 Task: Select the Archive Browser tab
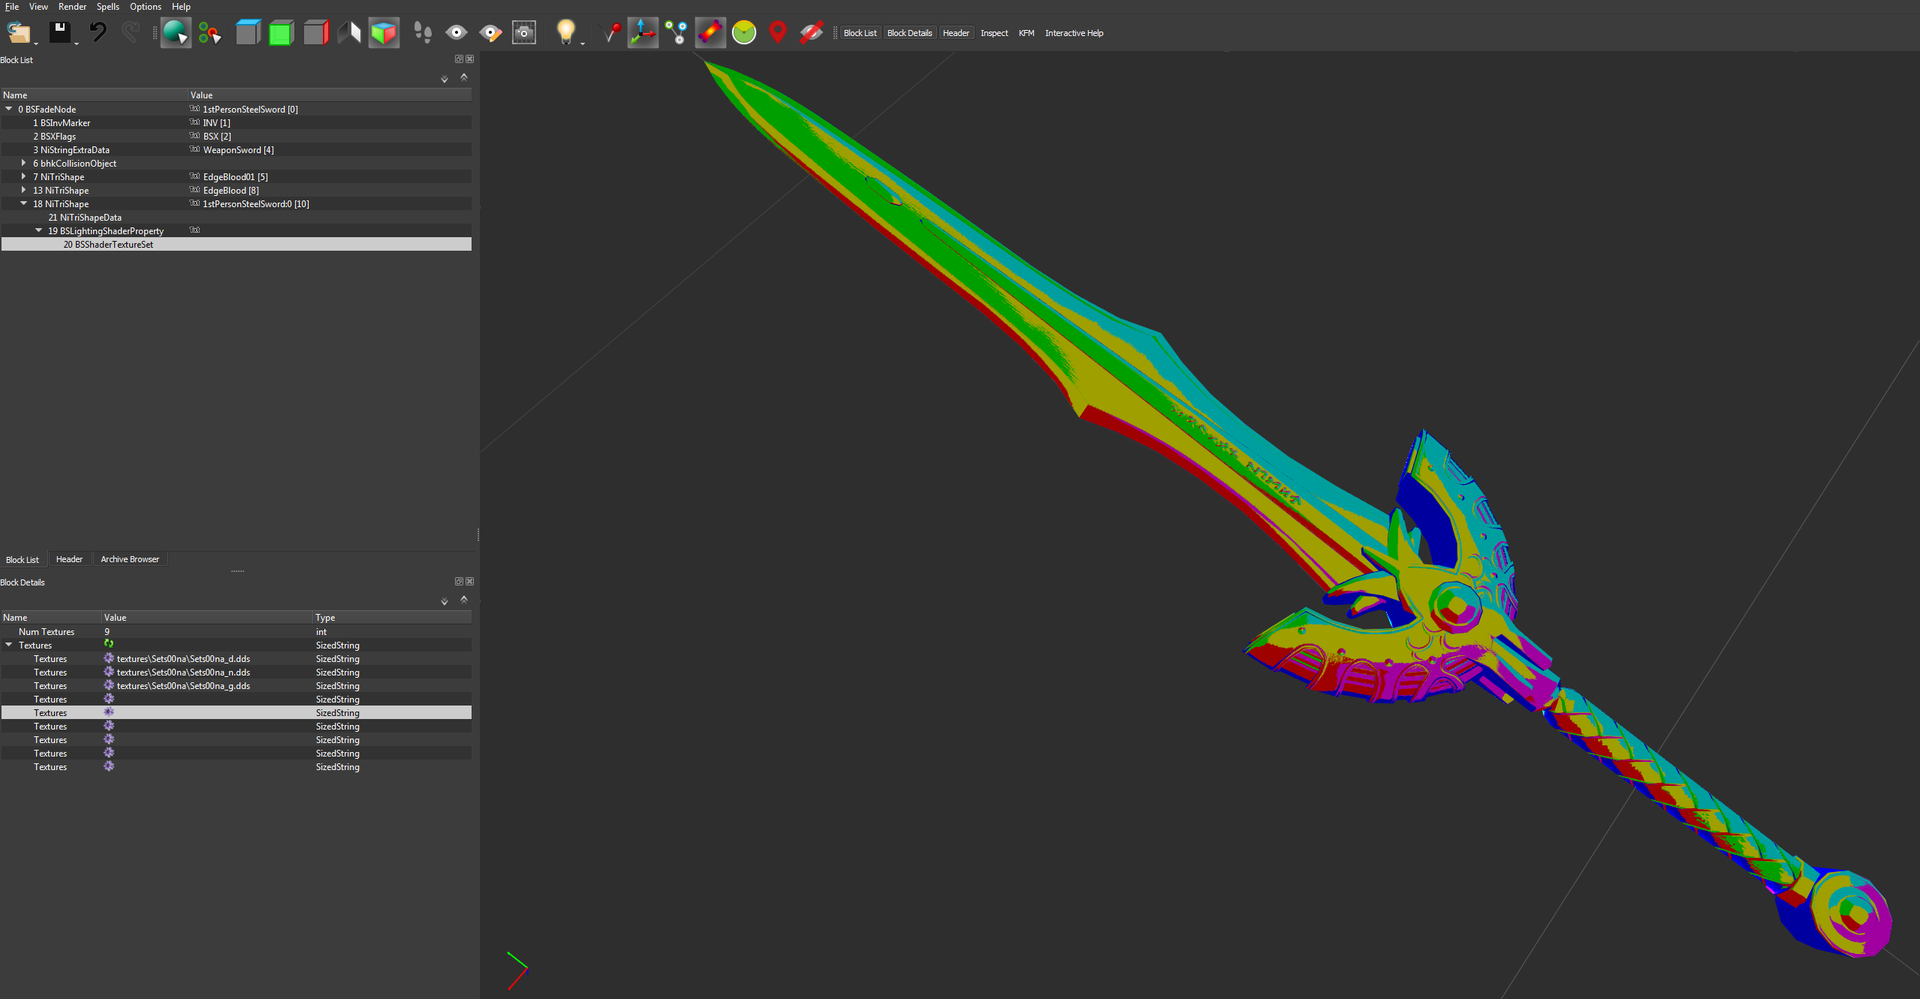tap(130, 559)
